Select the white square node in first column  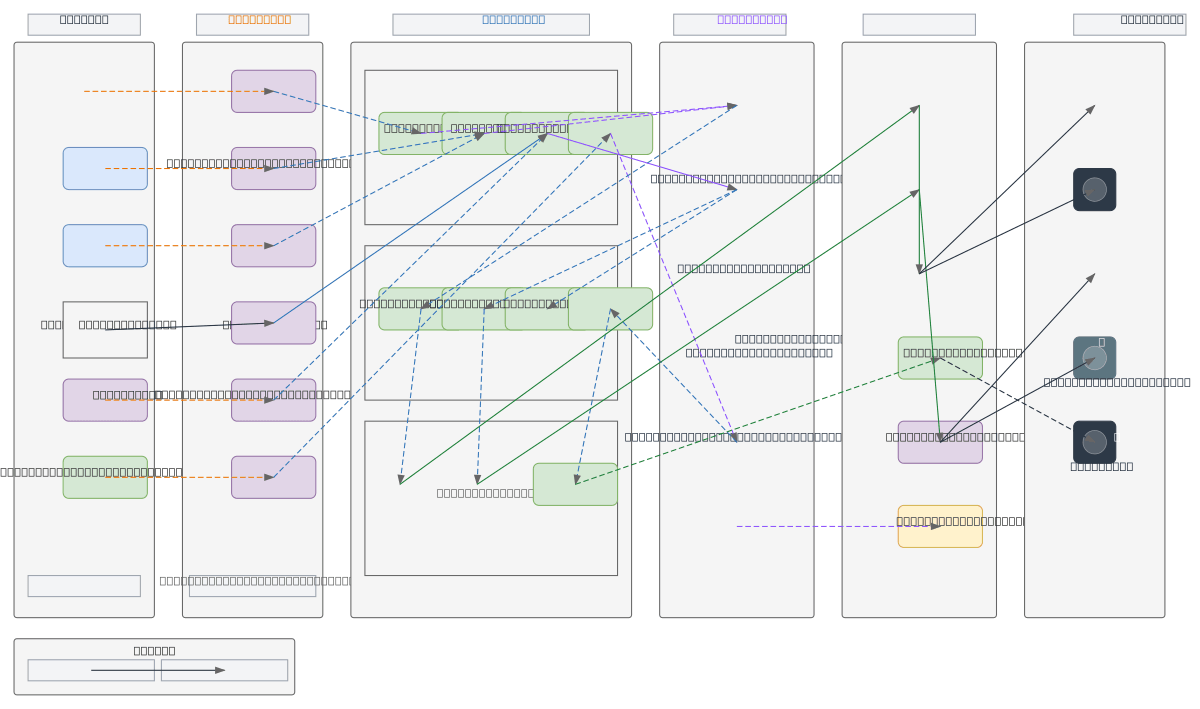(105, 330)
